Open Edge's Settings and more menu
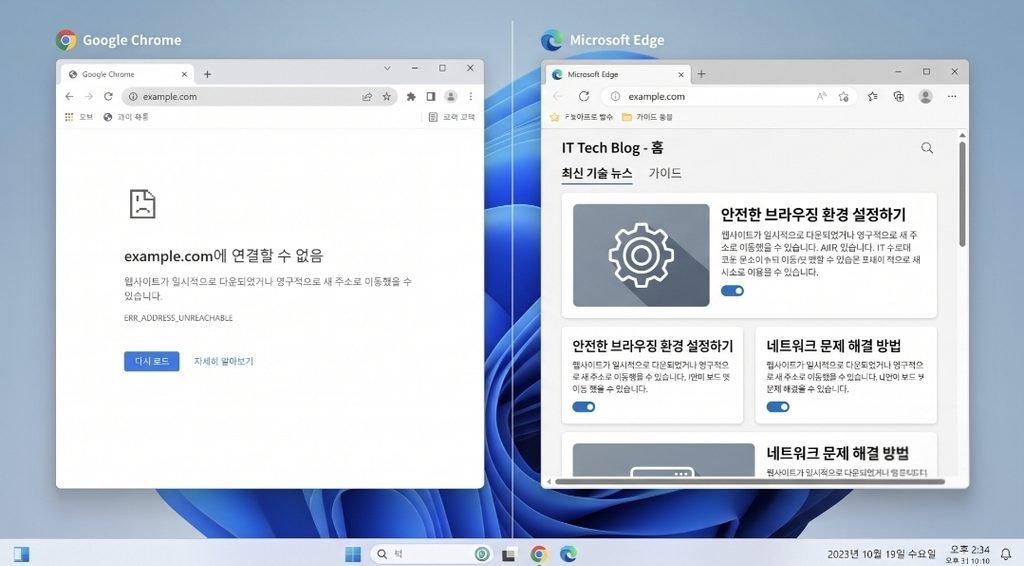 952,97
